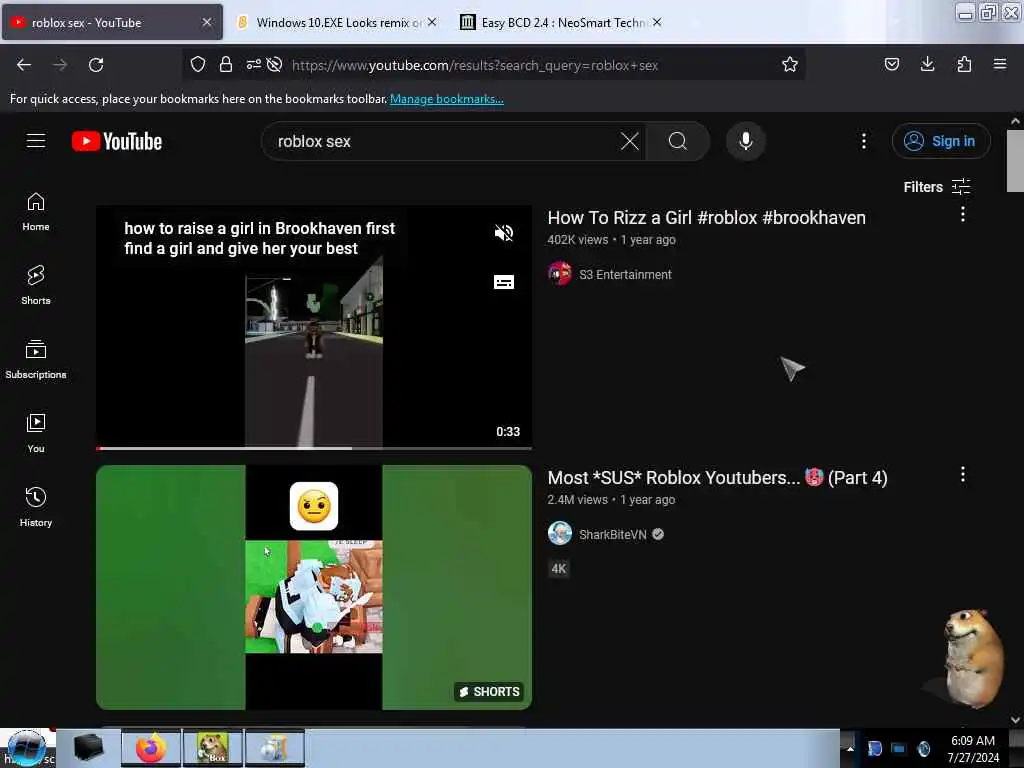Open the Shorts video thumbnail with green background

(x=313, y=587)
